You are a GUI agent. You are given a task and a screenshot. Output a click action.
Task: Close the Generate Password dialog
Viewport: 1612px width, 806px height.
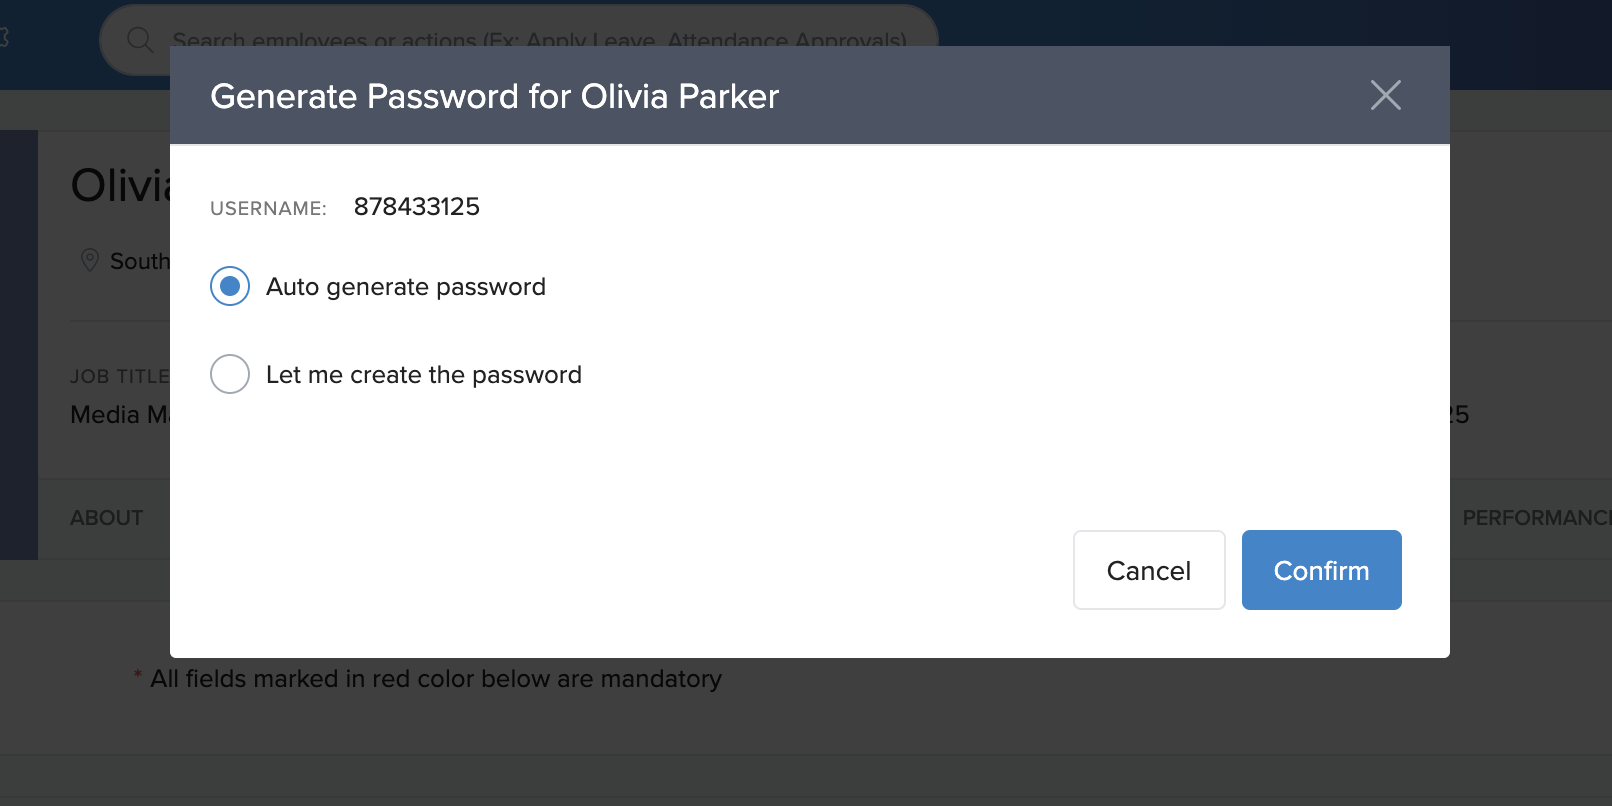click(1385, 95)
